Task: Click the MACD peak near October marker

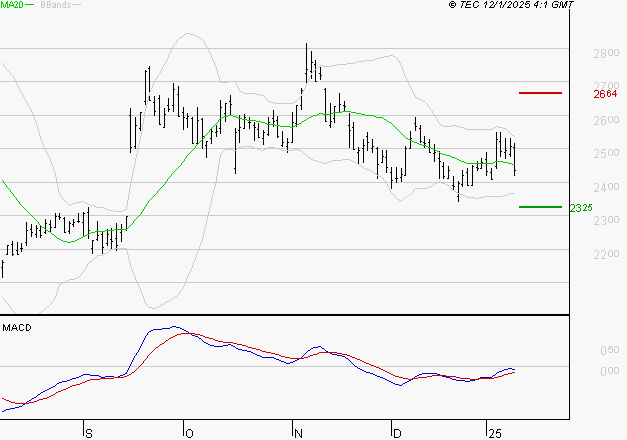Action: (172, 327)
